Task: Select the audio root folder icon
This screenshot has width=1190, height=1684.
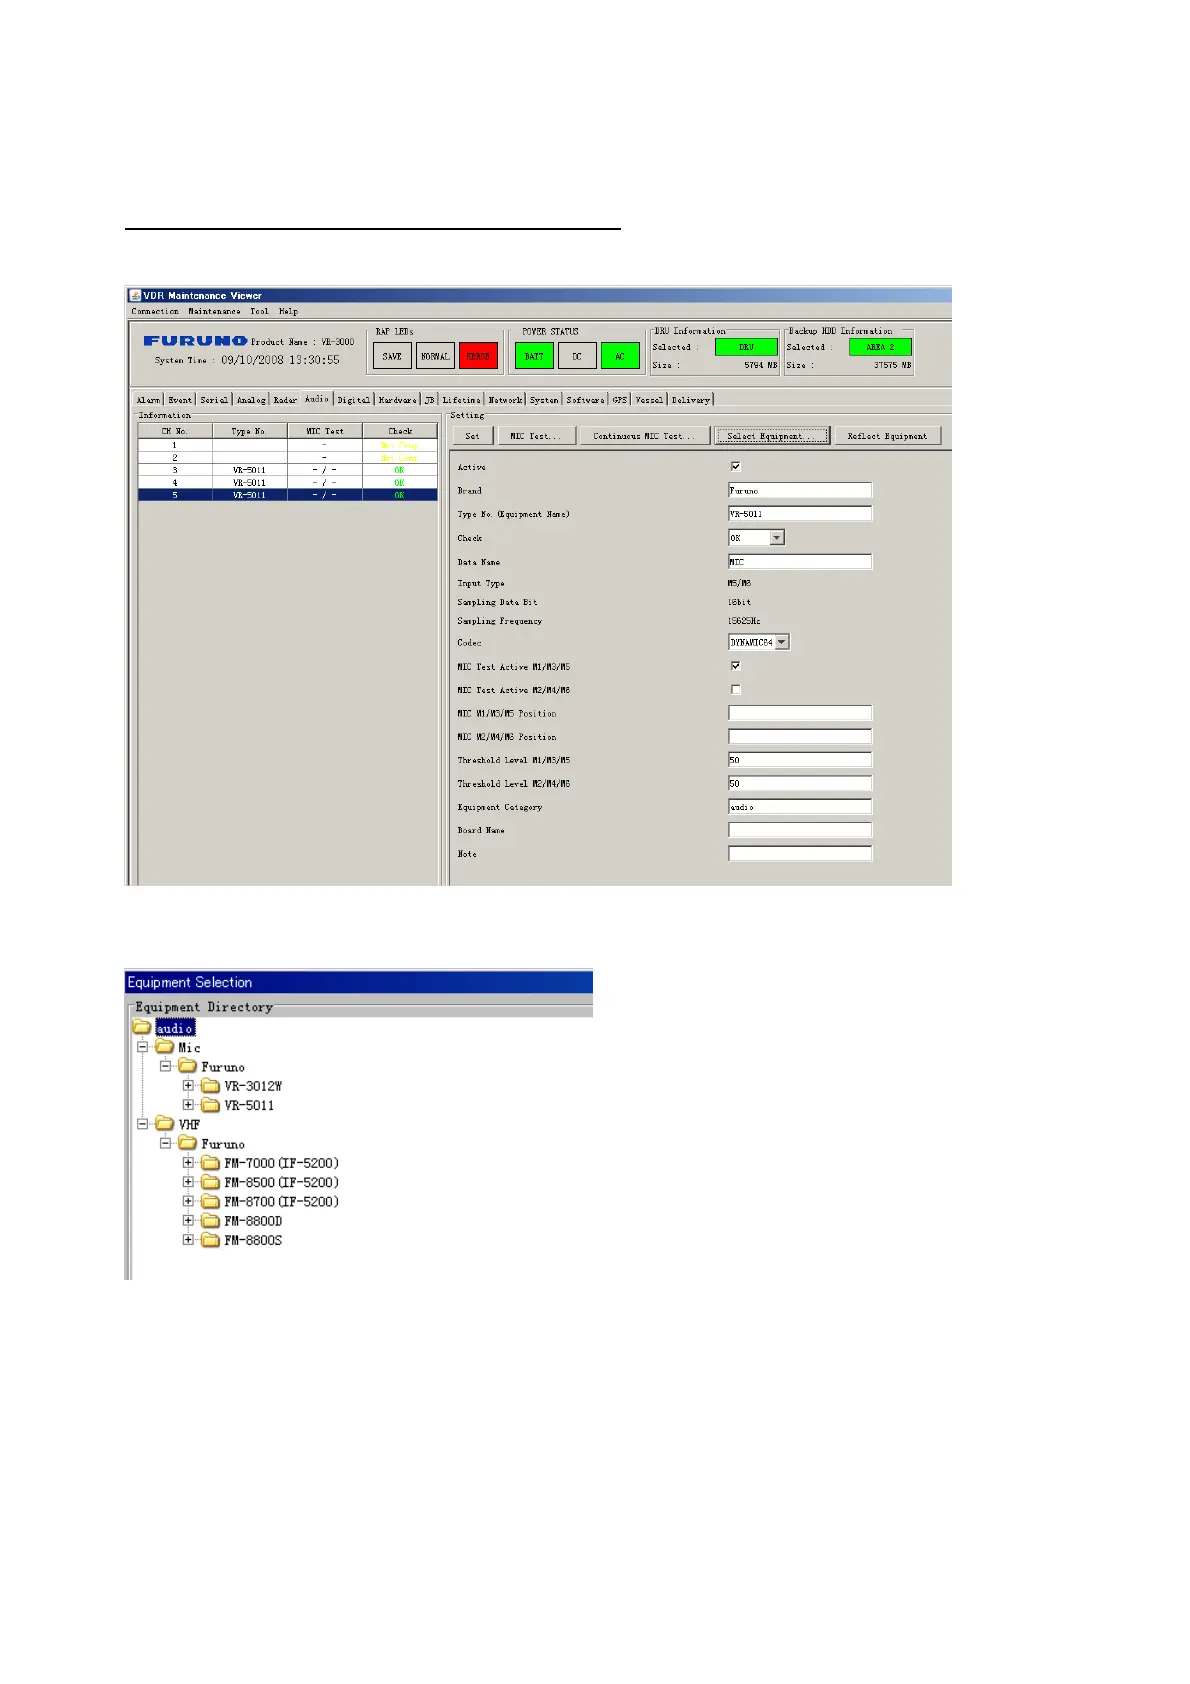Action: (x=142, y=1027)
